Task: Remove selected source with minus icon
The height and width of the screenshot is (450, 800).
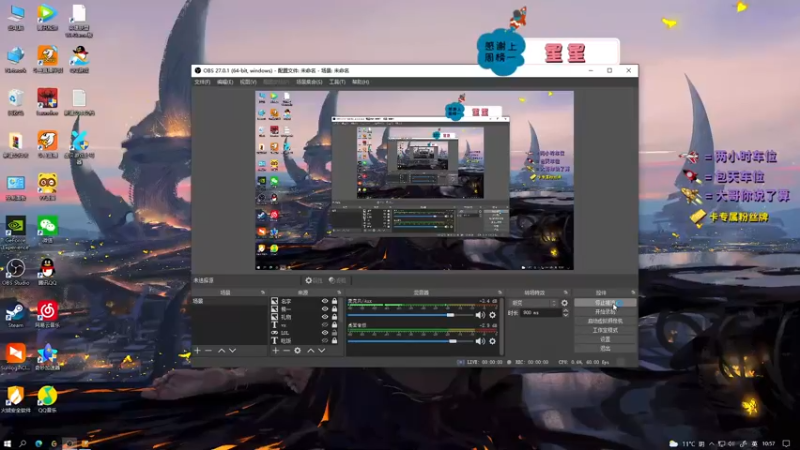Action: (x=286, y=351)
